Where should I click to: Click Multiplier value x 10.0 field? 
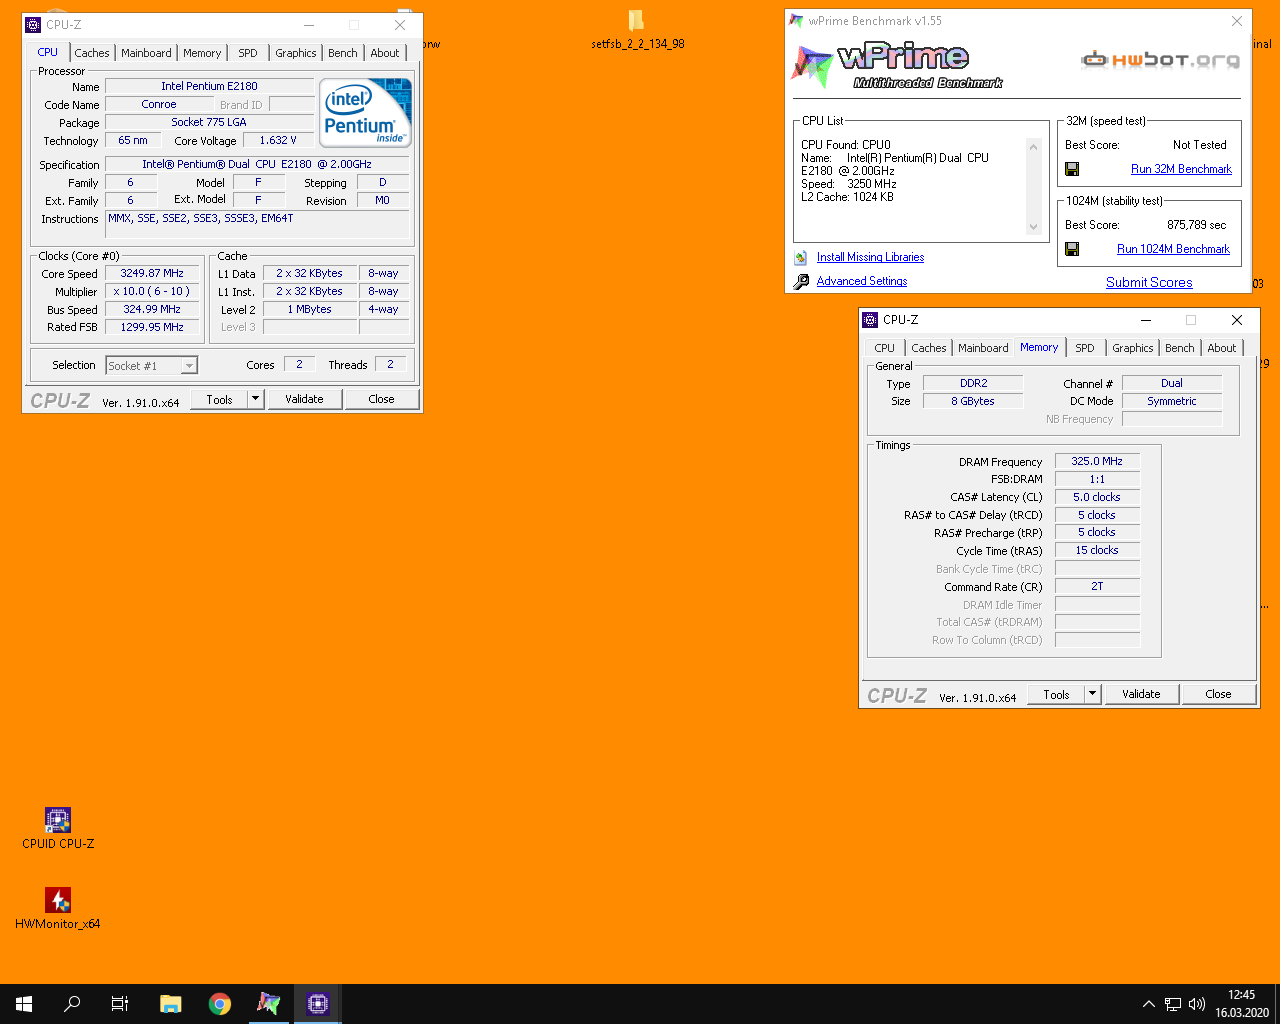coord(152,291)
